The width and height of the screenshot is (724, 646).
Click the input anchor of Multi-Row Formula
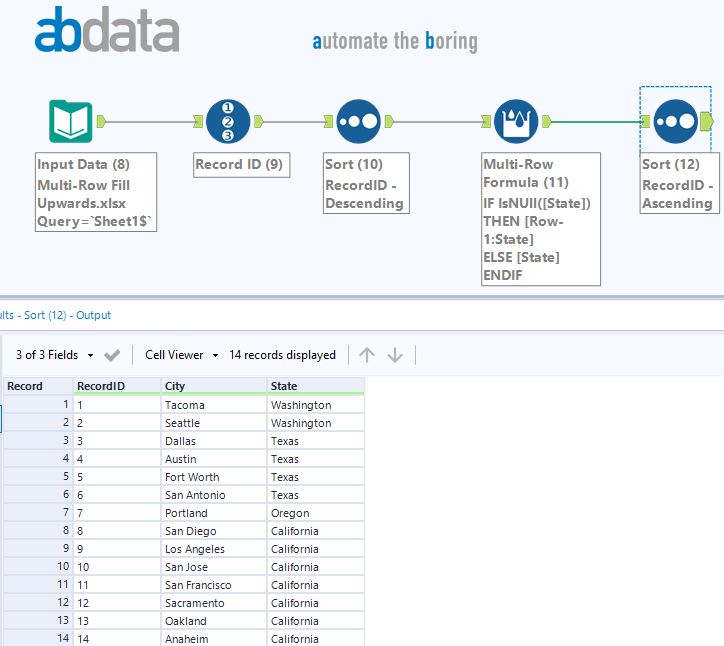486,121
